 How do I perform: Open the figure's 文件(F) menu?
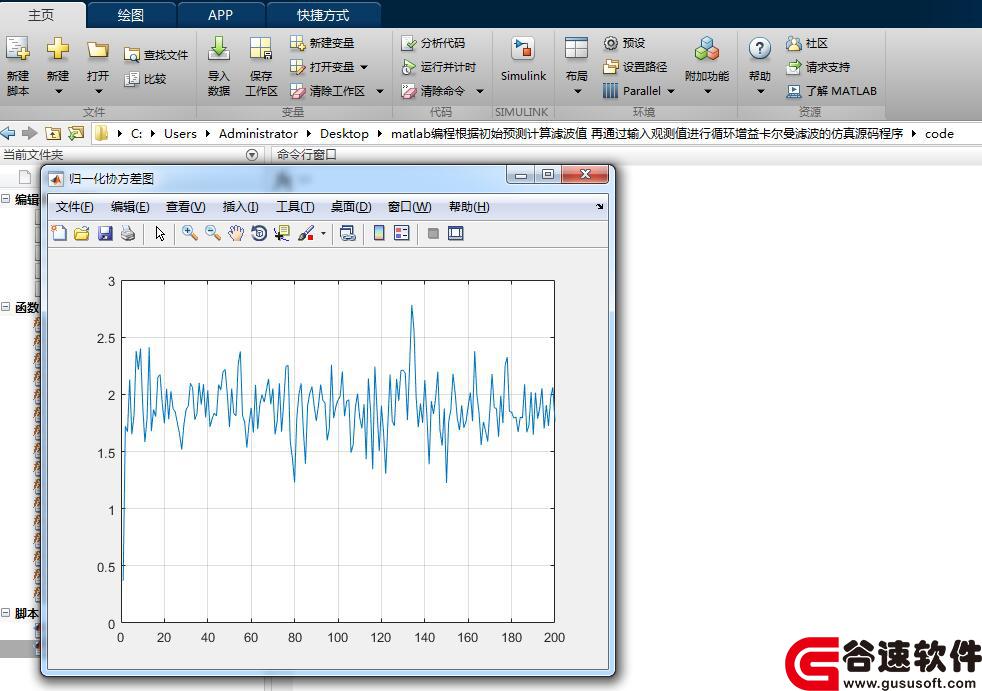[75, 207]
